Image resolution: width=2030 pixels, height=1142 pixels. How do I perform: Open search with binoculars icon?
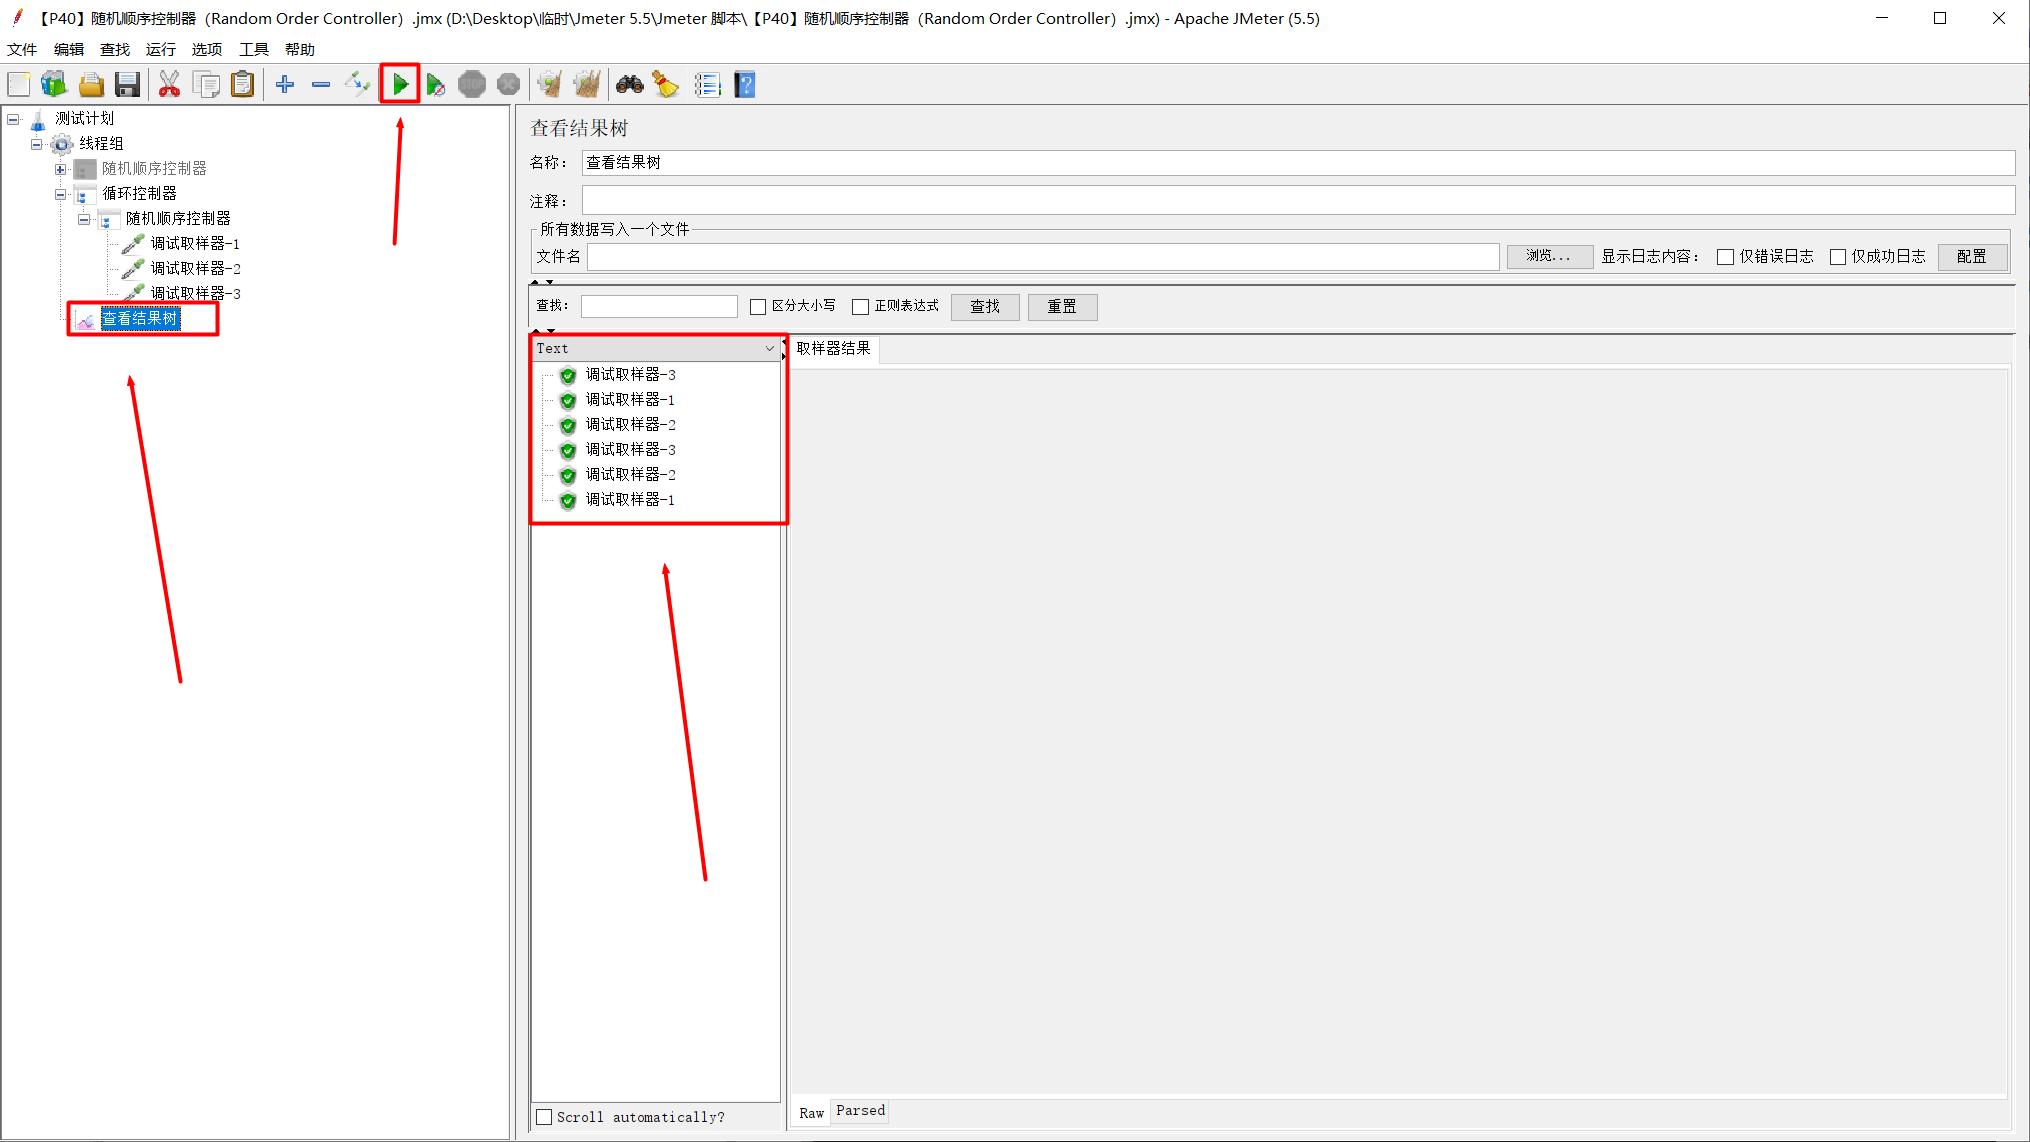coord(630,85)
